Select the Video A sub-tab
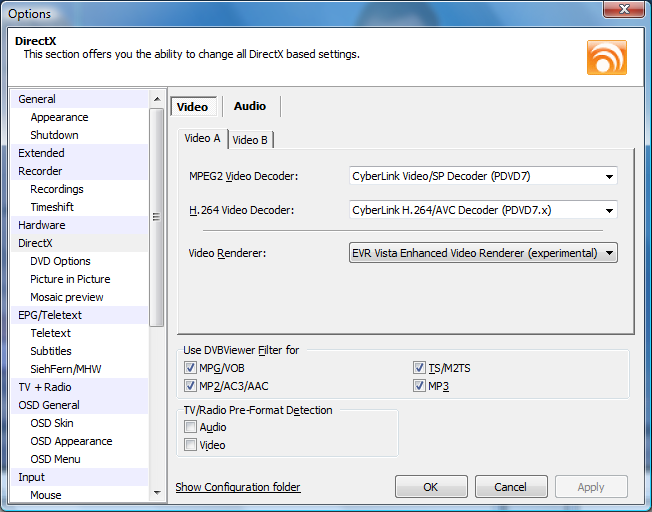Image resolution: width=652 pixels, height=512 pixels. (x=203, y=138)
